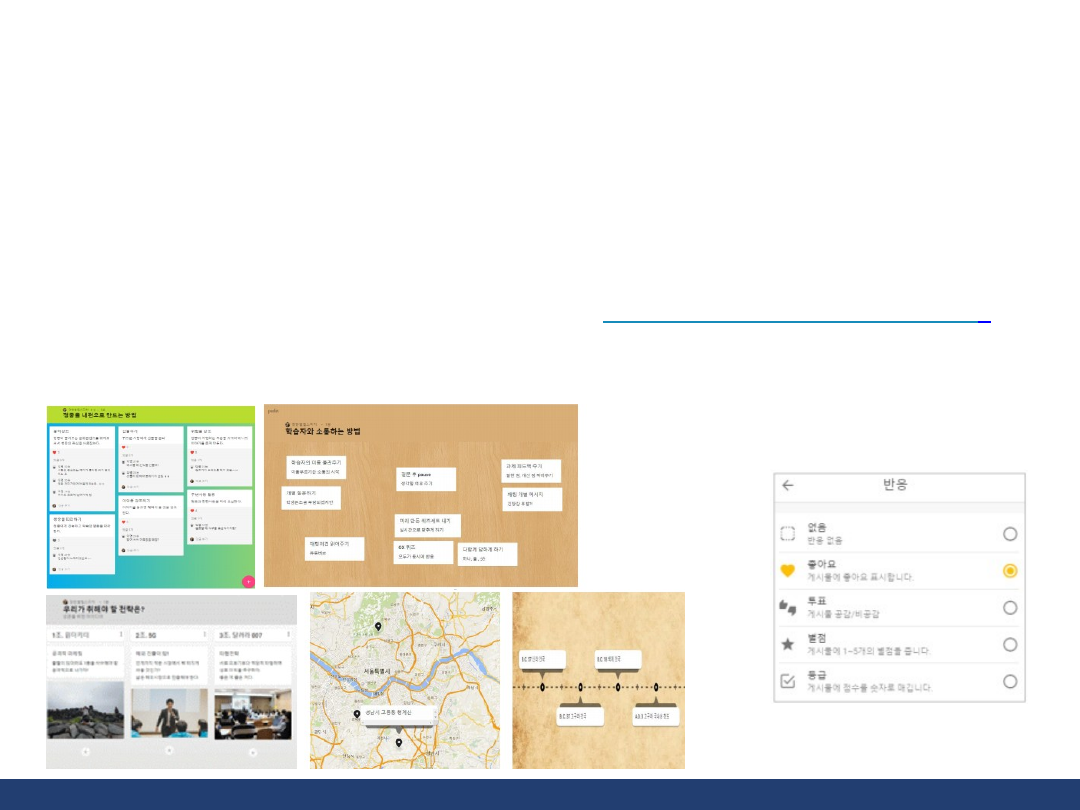Click the yellow heart 좋아요 icon

[787, 571]
